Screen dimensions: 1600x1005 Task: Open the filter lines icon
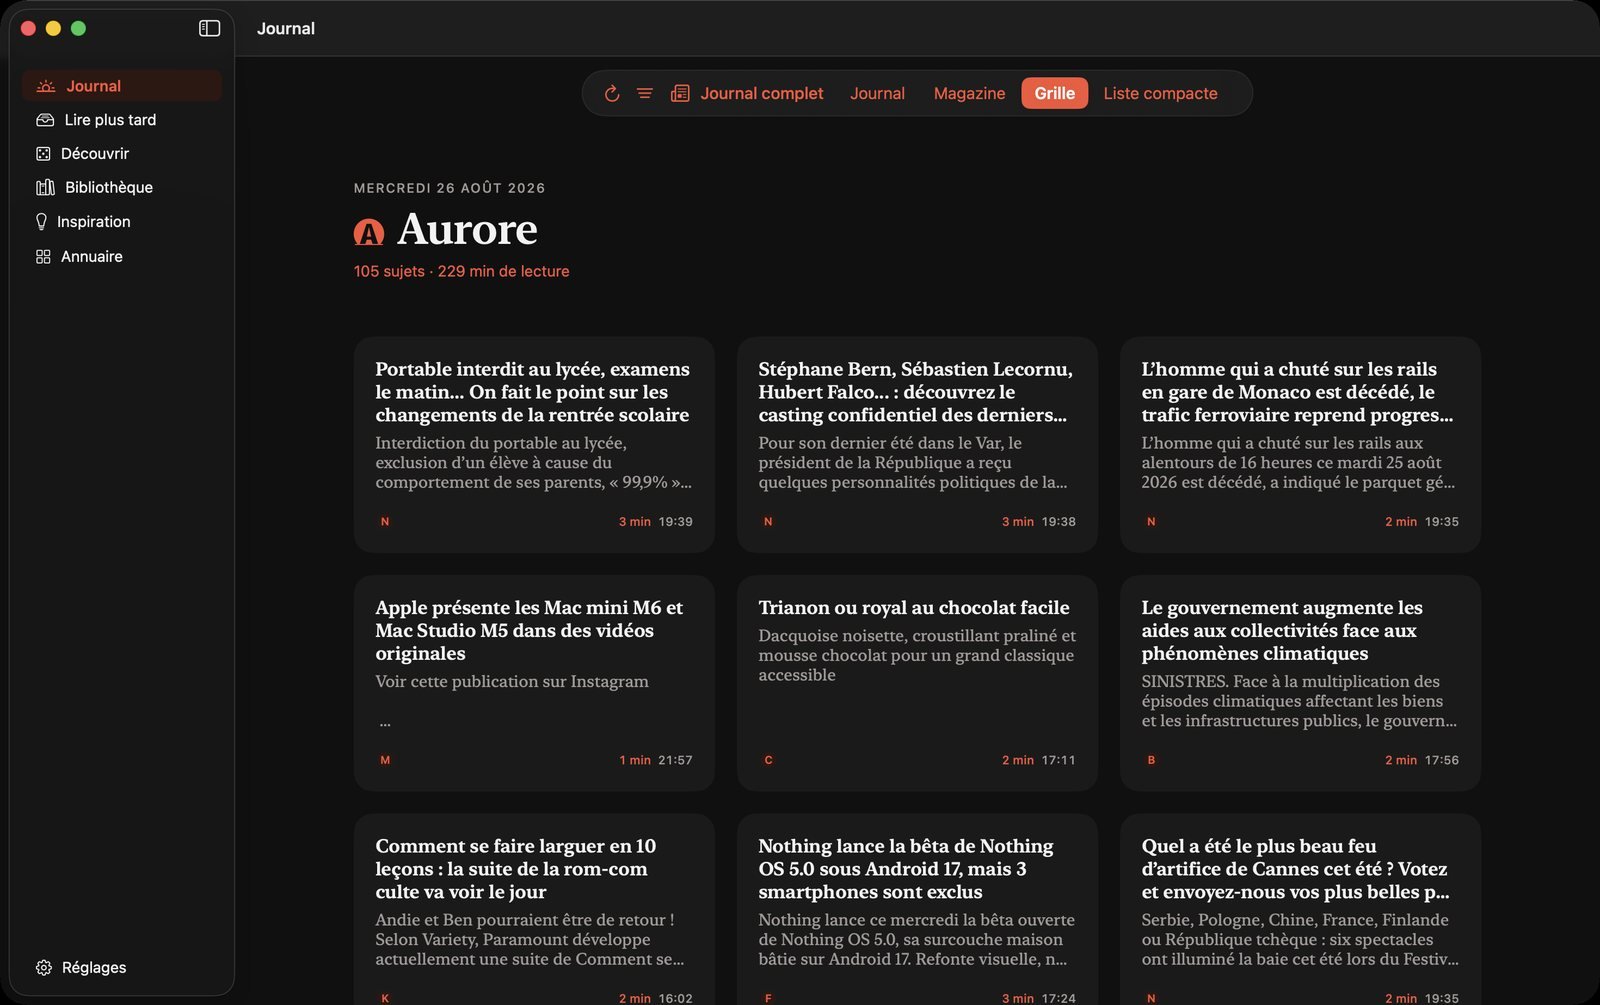[x=645, y=93]
